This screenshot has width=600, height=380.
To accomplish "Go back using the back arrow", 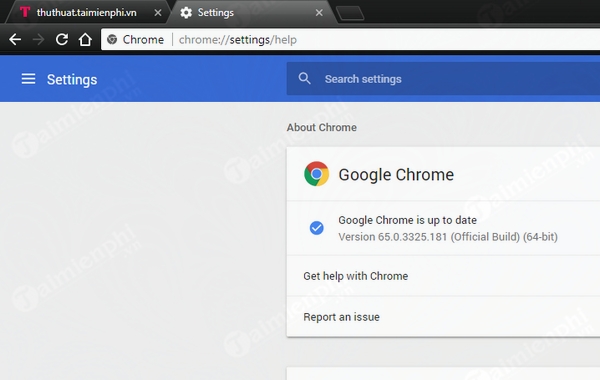I will click(x=15, y=39).
